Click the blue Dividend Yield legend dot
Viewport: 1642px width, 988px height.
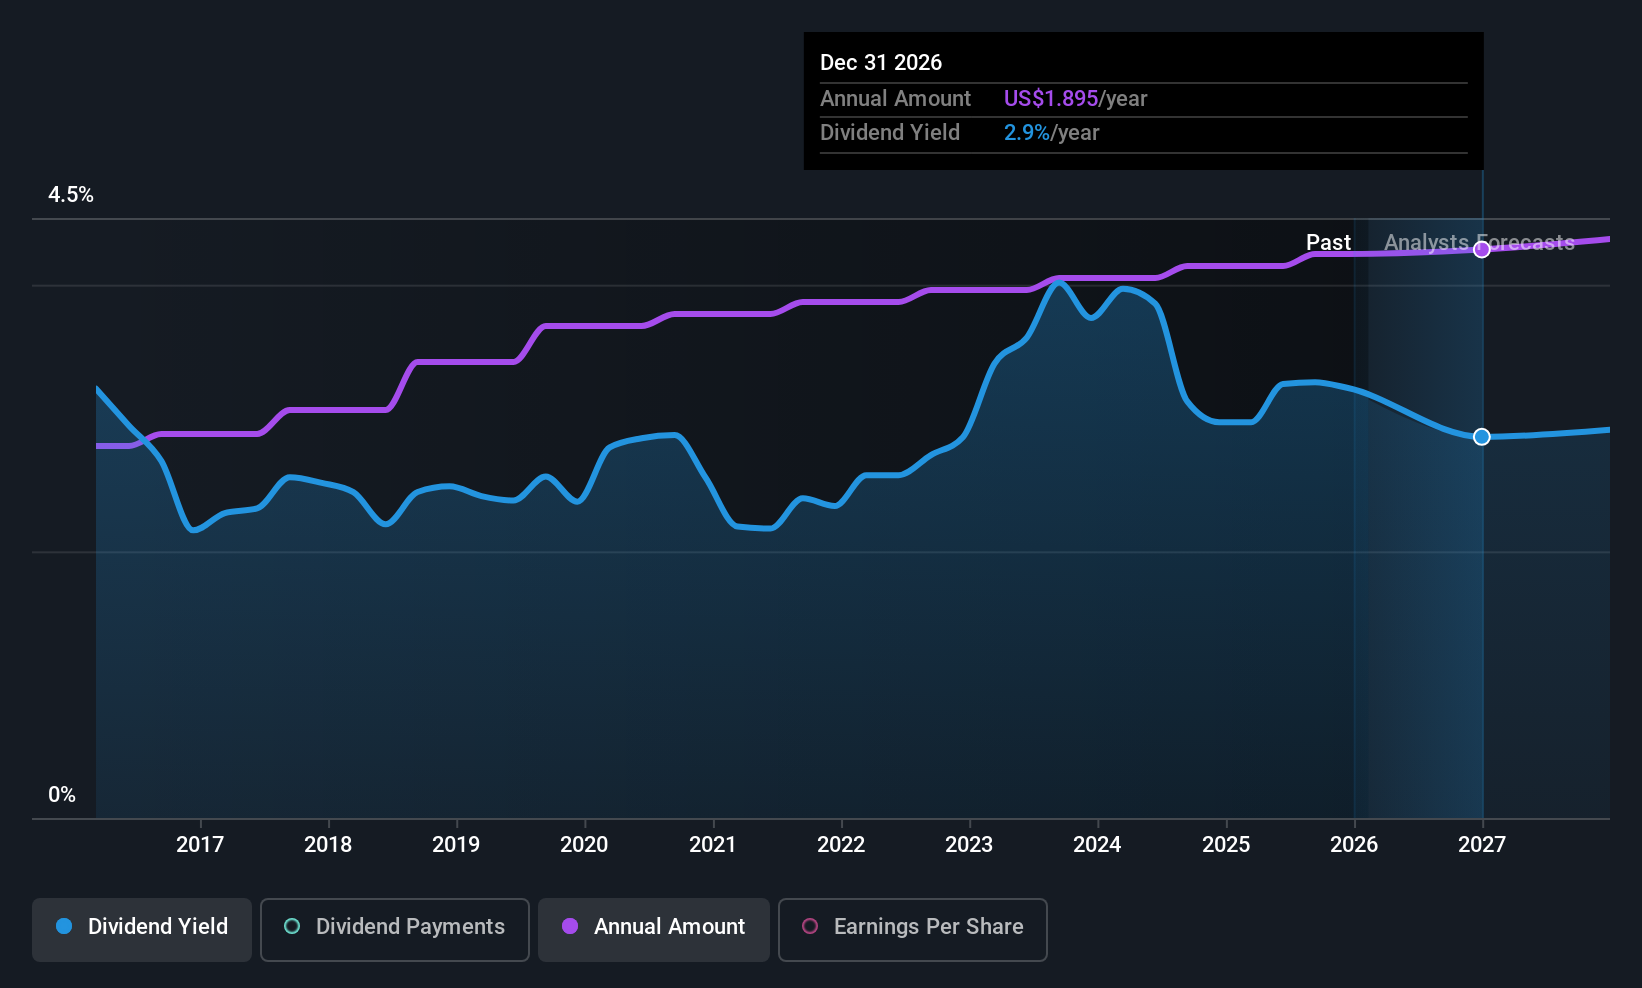coord(64,926)
